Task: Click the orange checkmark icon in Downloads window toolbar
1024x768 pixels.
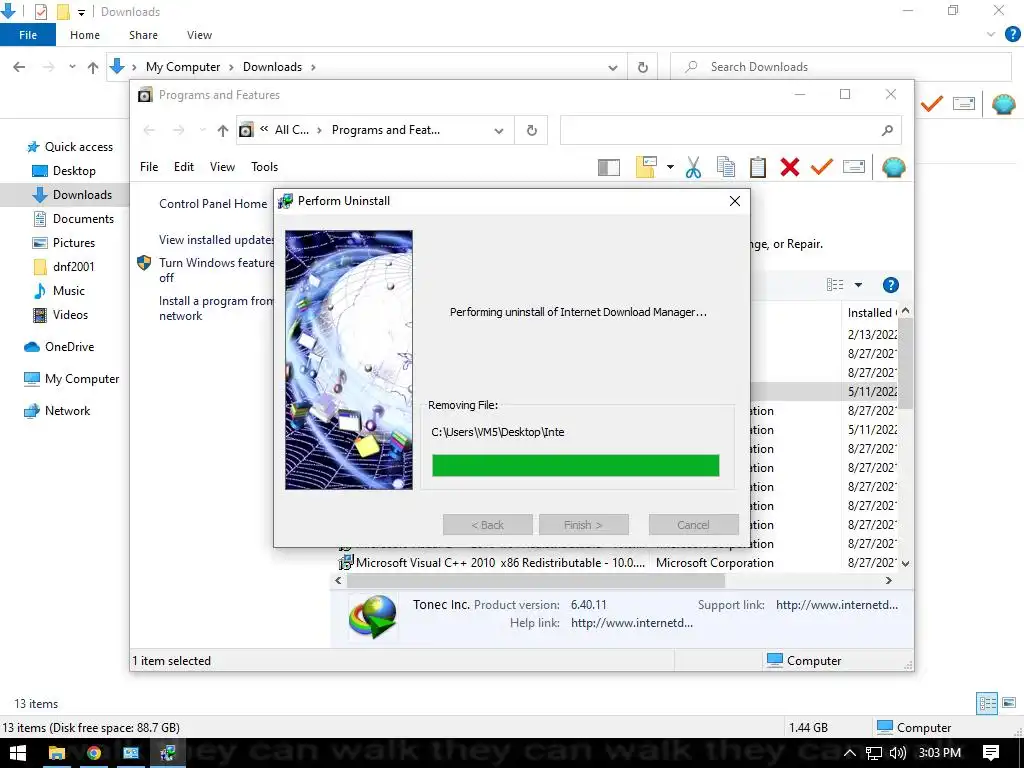Action: point(932,103)
